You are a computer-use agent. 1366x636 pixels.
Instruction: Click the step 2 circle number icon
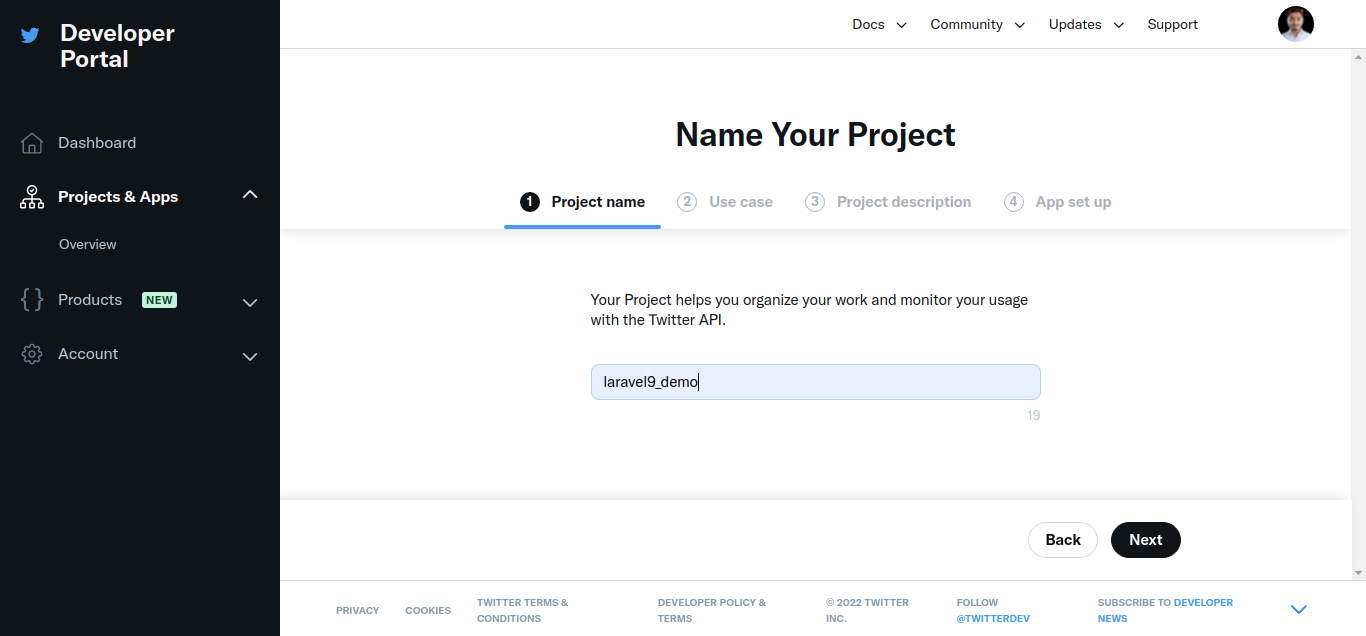[687, 202]
